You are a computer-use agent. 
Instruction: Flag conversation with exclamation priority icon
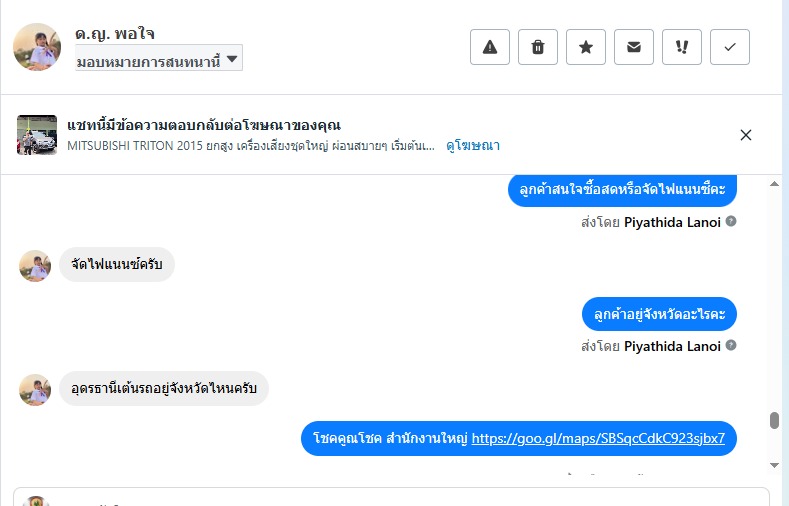(682, 47)
